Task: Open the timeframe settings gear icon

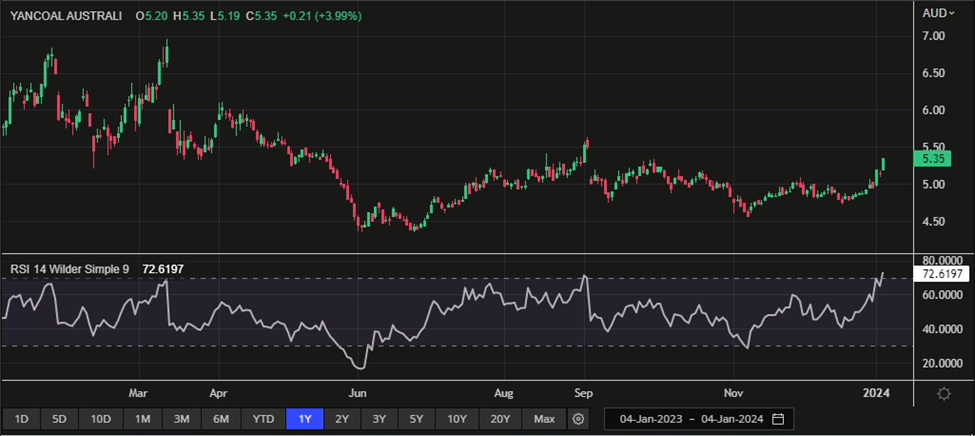Action: coord(578,419)
